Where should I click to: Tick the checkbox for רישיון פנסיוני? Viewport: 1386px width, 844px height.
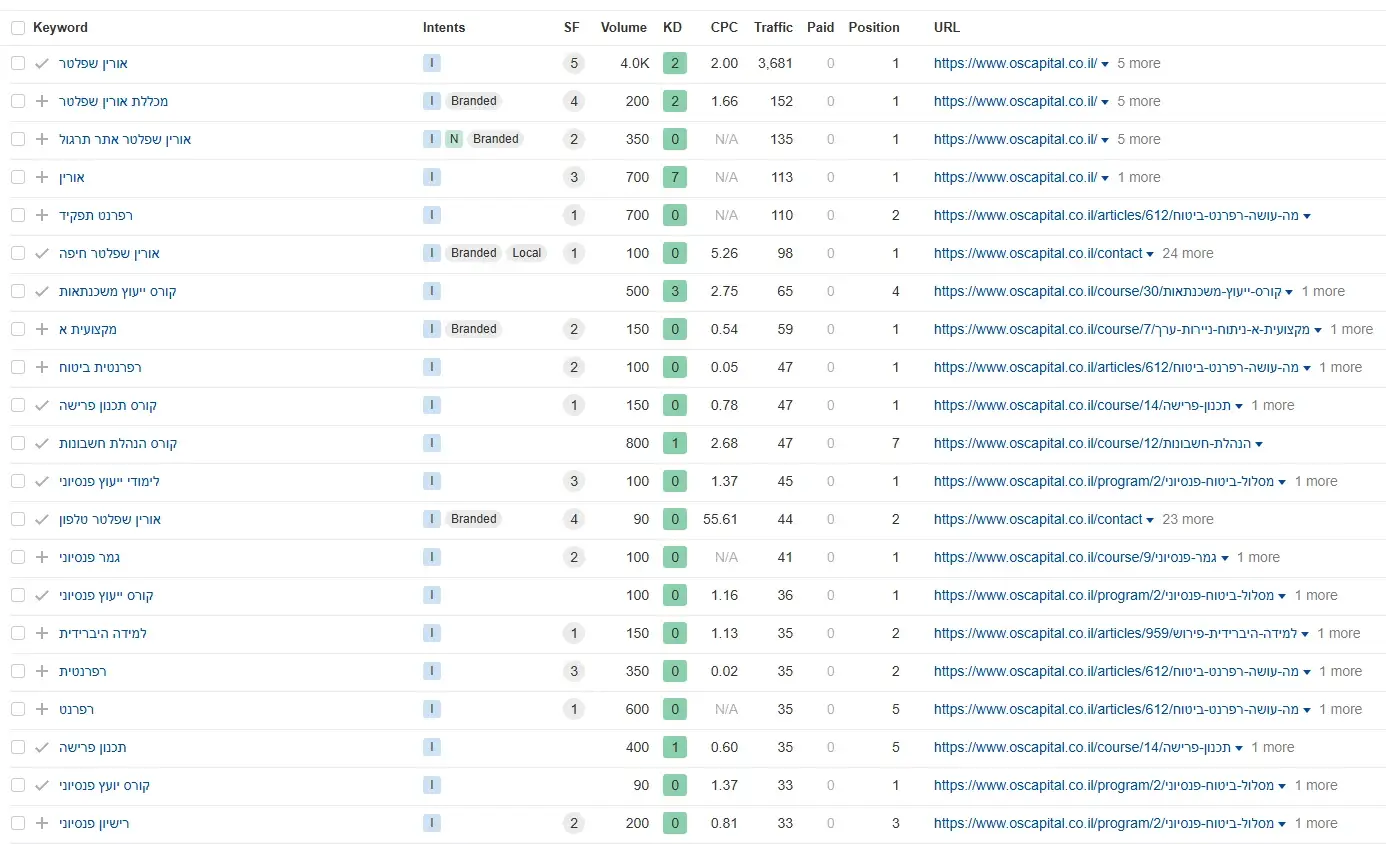[18, 823]
